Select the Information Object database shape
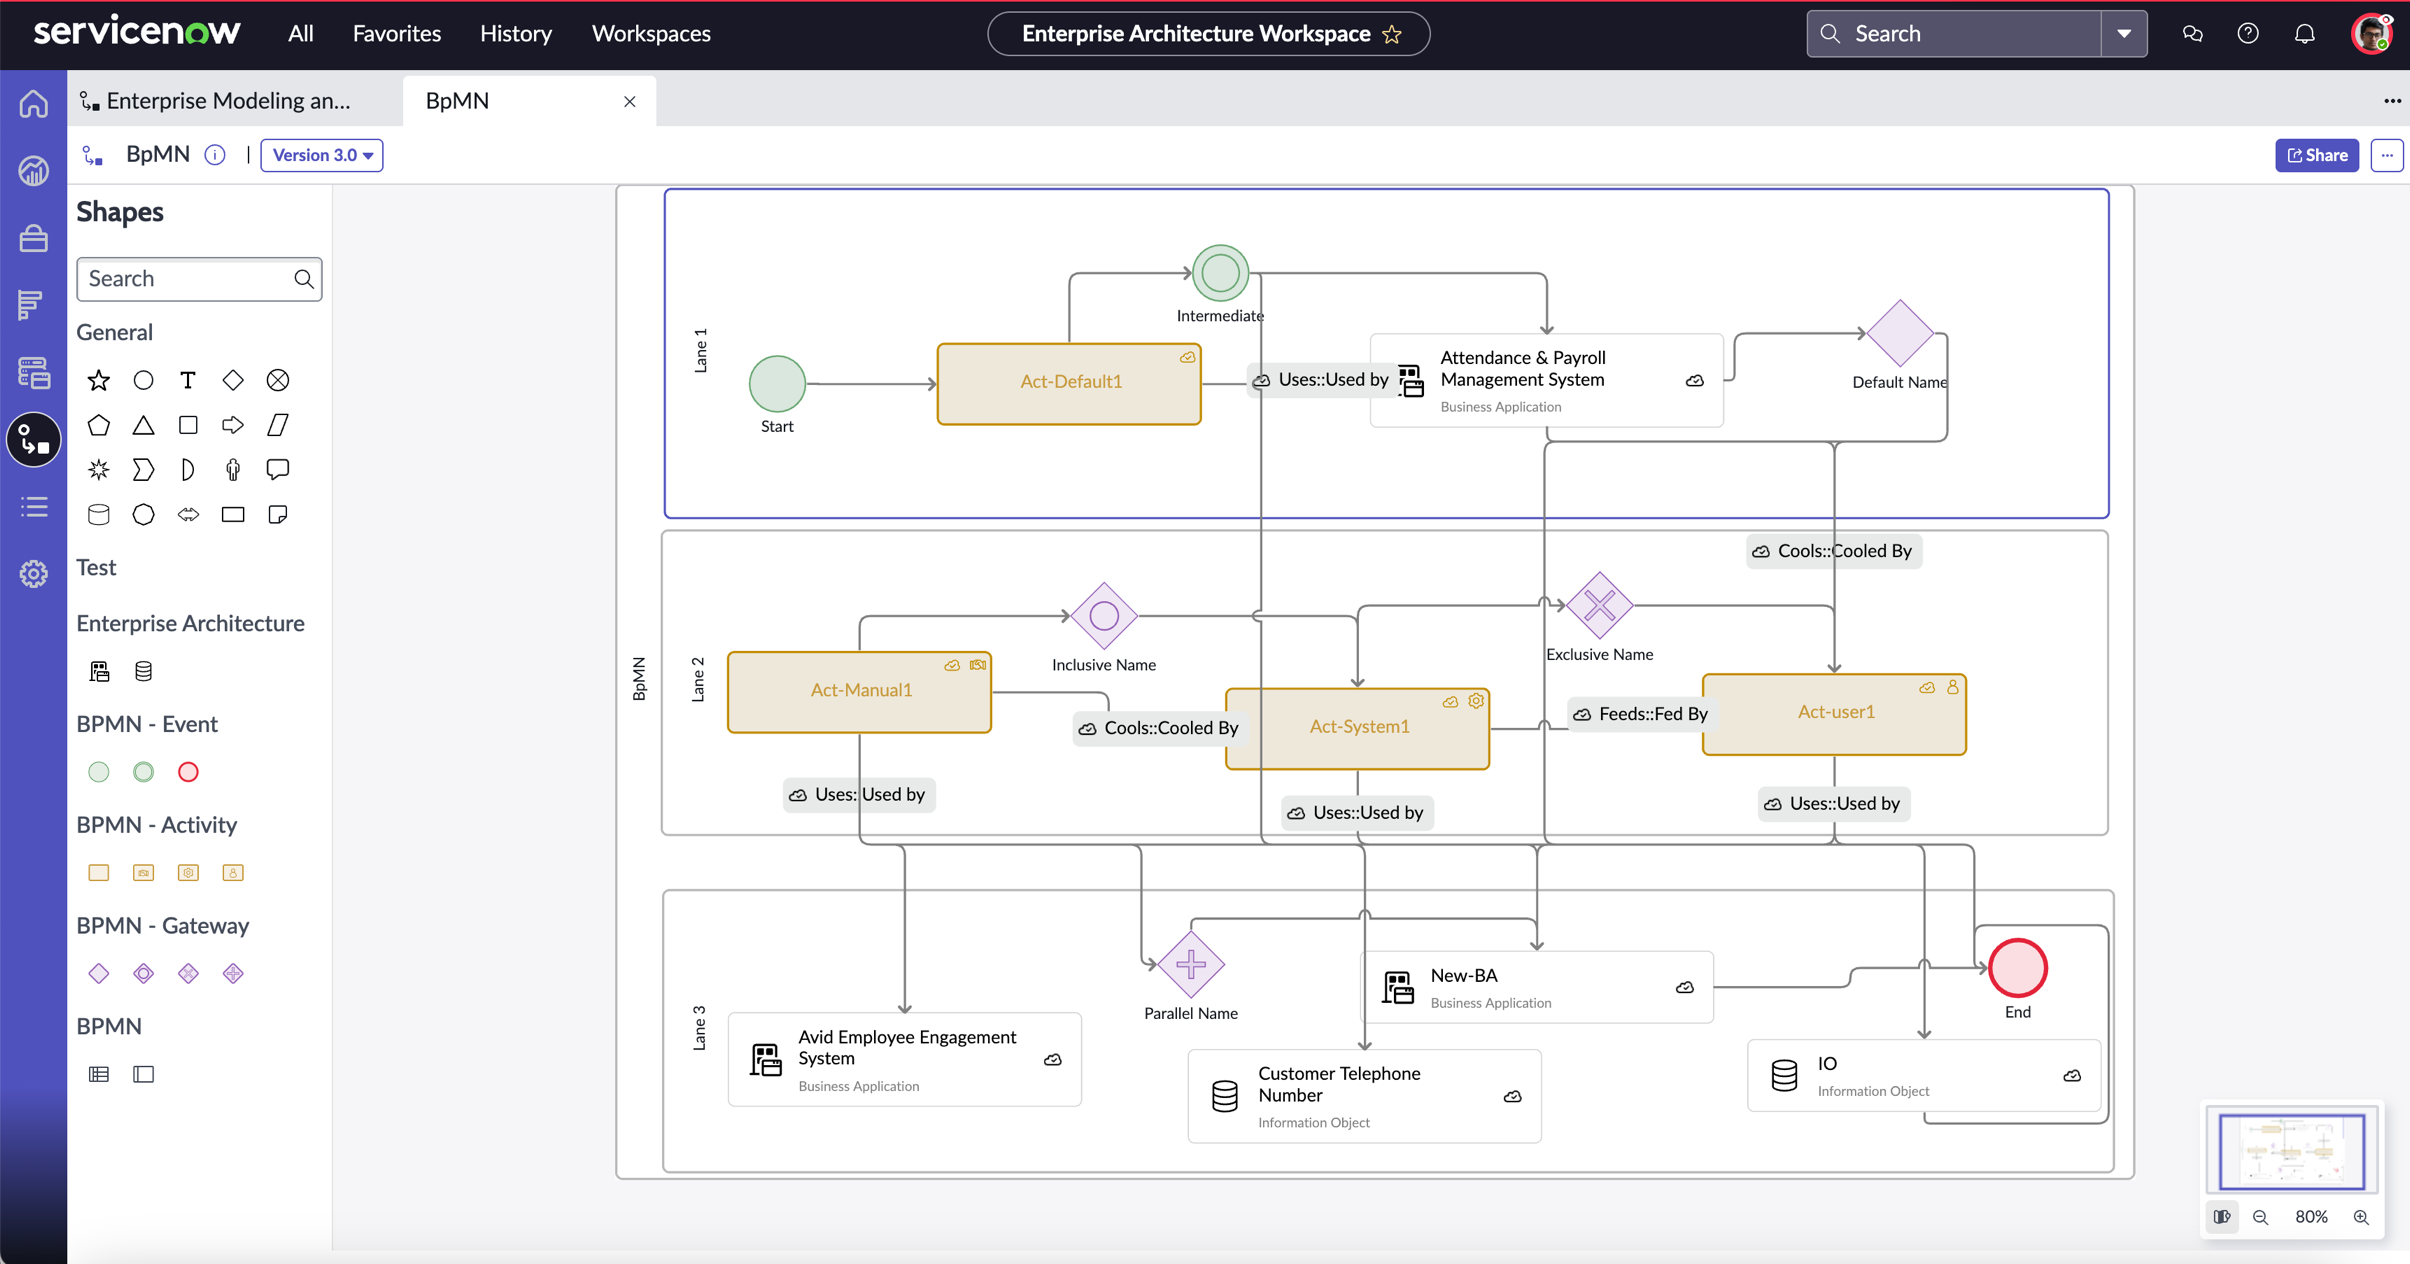2410x1264 pixels. tap(143, 671)
